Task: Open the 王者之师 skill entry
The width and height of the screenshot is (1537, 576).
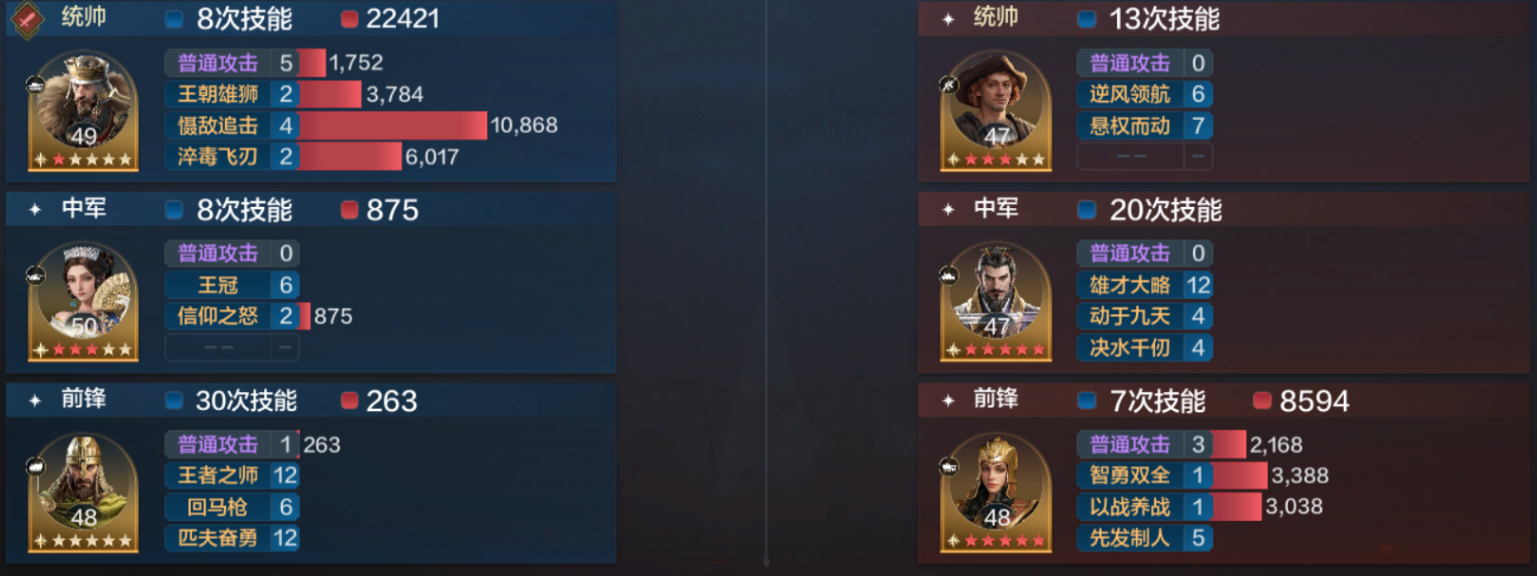Action: [232, 475]
